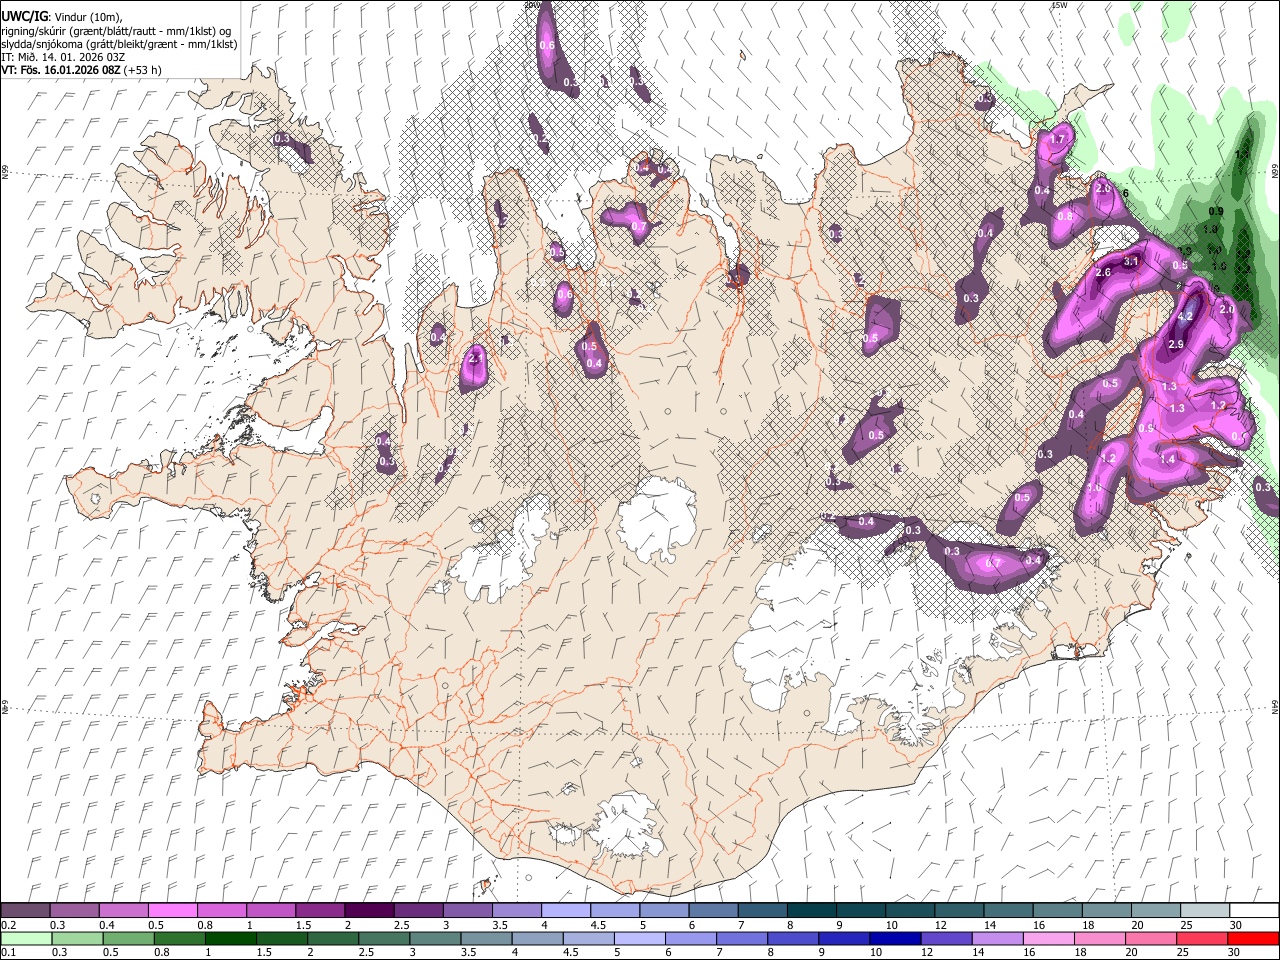Click the bright pink swatch in the snow scale

pyautogui.click(x=172, y=911)
